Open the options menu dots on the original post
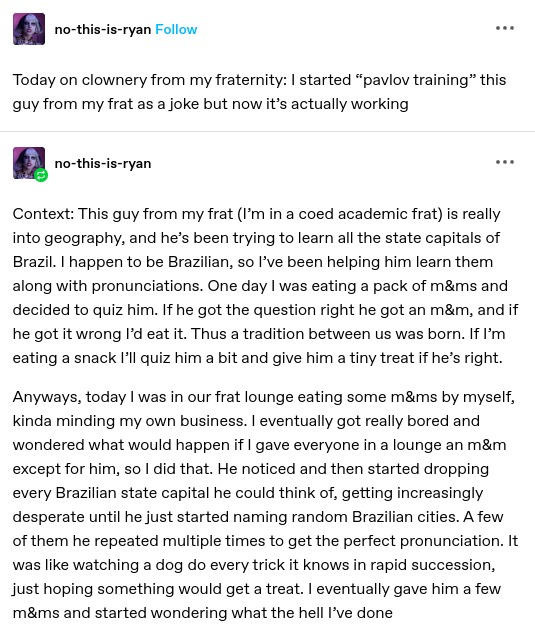 point(504,28)
